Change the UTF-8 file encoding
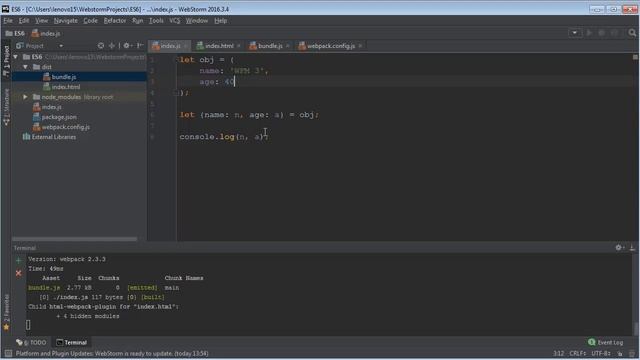This screenshot has width=640, height=360. (x=601, y=353)
